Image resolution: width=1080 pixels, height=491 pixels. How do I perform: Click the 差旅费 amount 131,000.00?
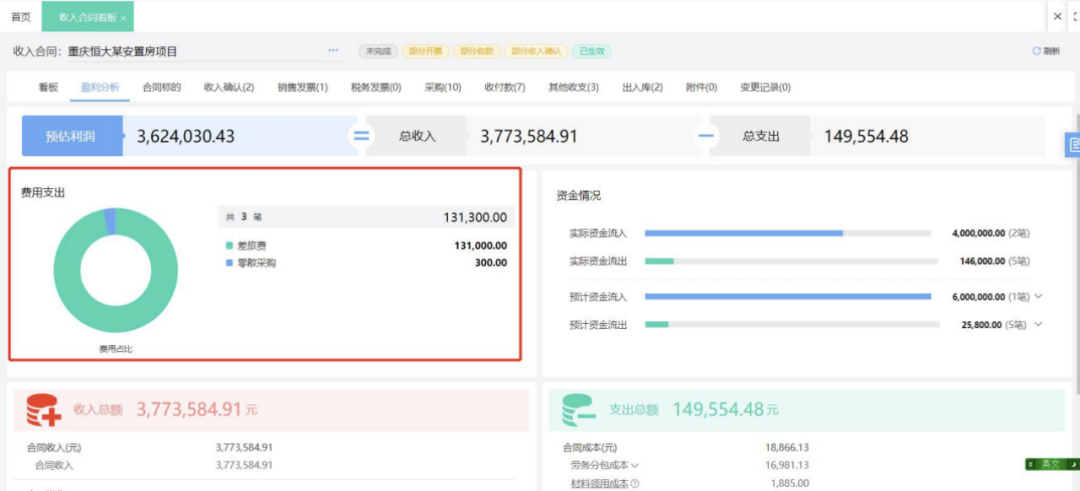click(x=481, y=245)
